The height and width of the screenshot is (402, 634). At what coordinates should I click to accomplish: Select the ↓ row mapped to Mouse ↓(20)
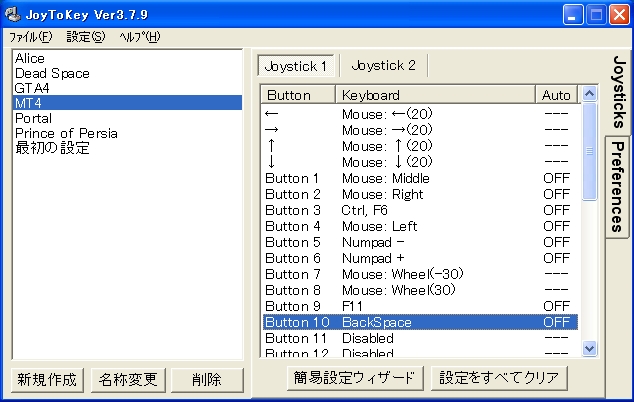[420, 162]
